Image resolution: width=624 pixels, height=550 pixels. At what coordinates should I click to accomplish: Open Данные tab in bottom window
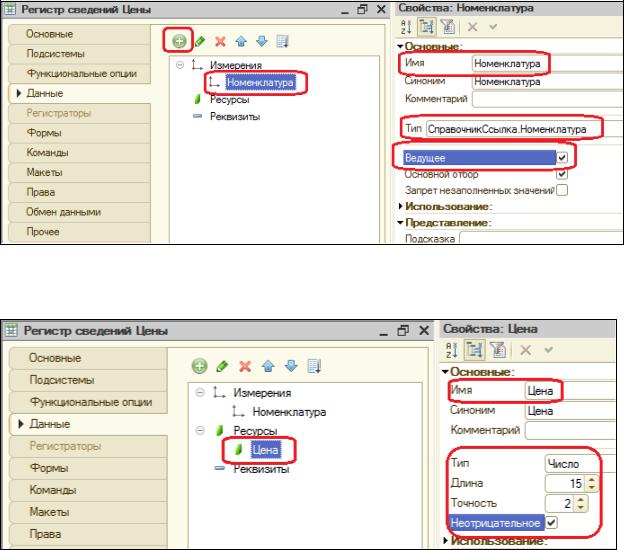tap(88, 424)
